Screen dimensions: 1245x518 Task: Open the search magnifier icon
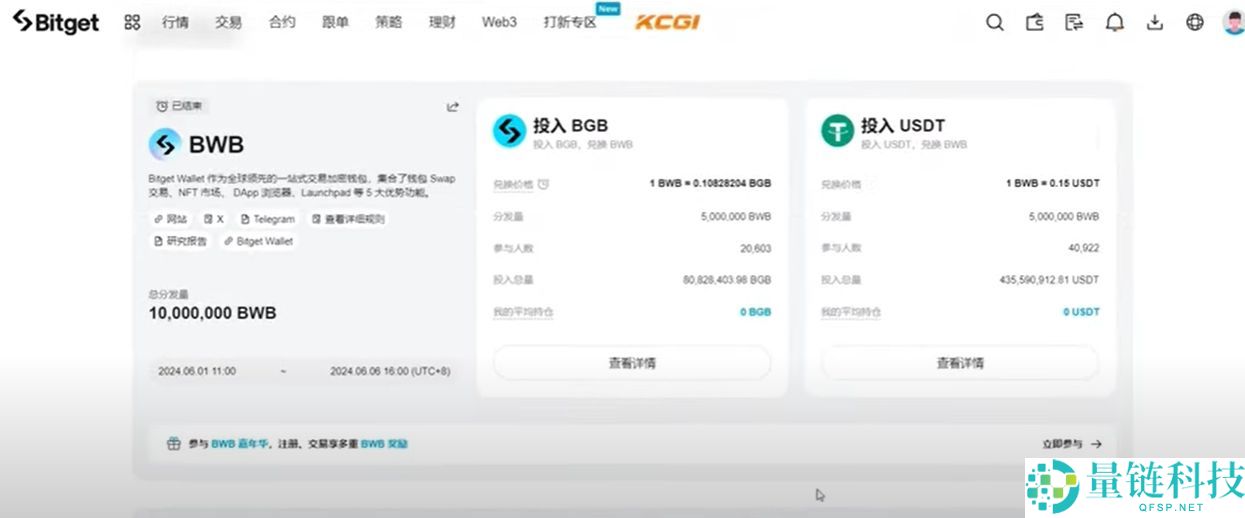point(994,22)
